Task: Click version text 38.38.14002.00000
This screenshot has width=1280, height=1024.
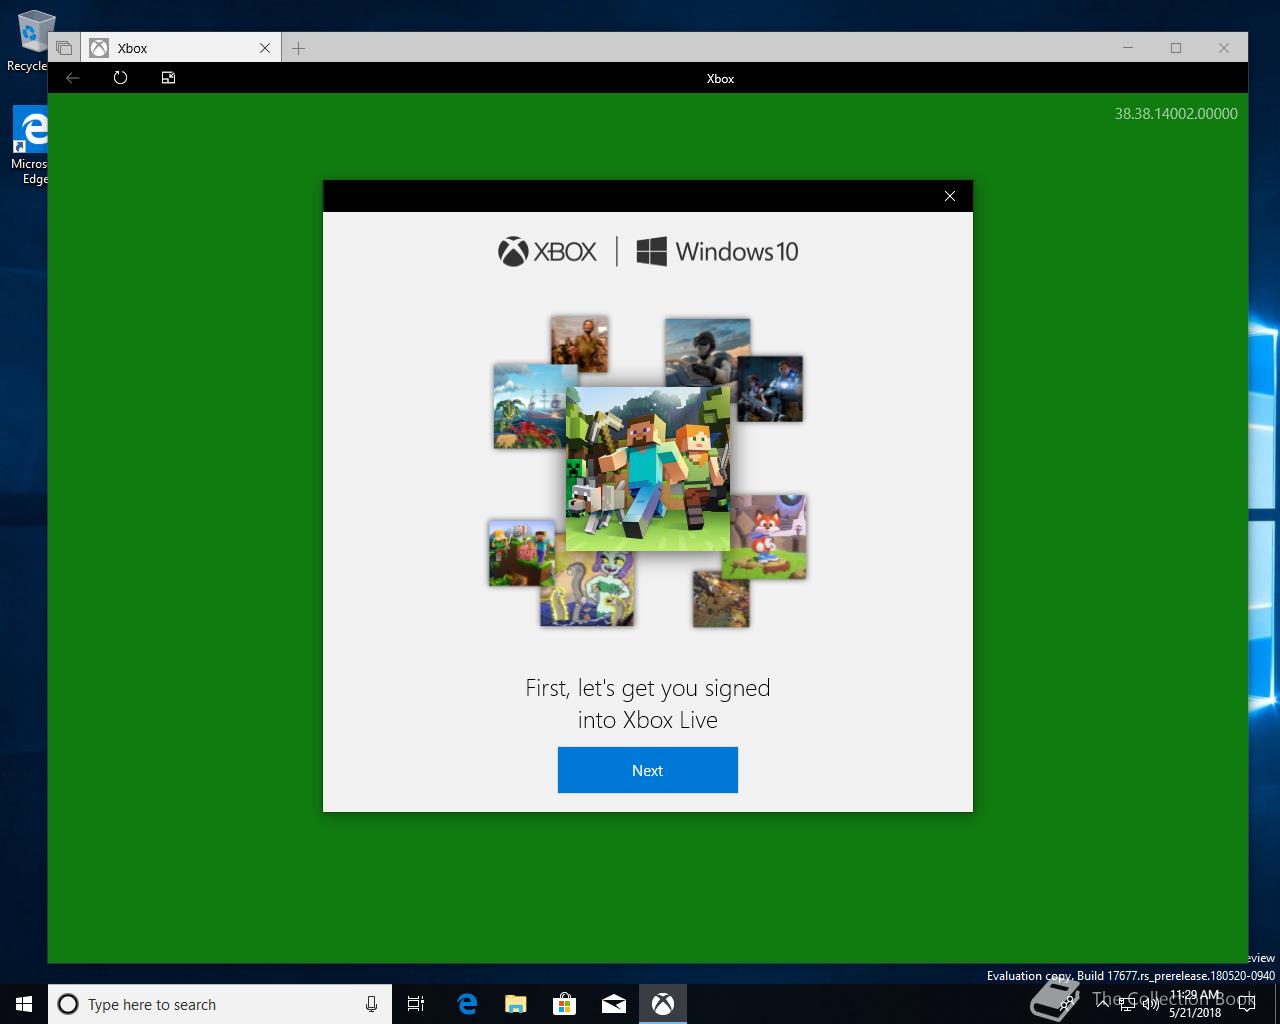Action: pos(1176,114)
